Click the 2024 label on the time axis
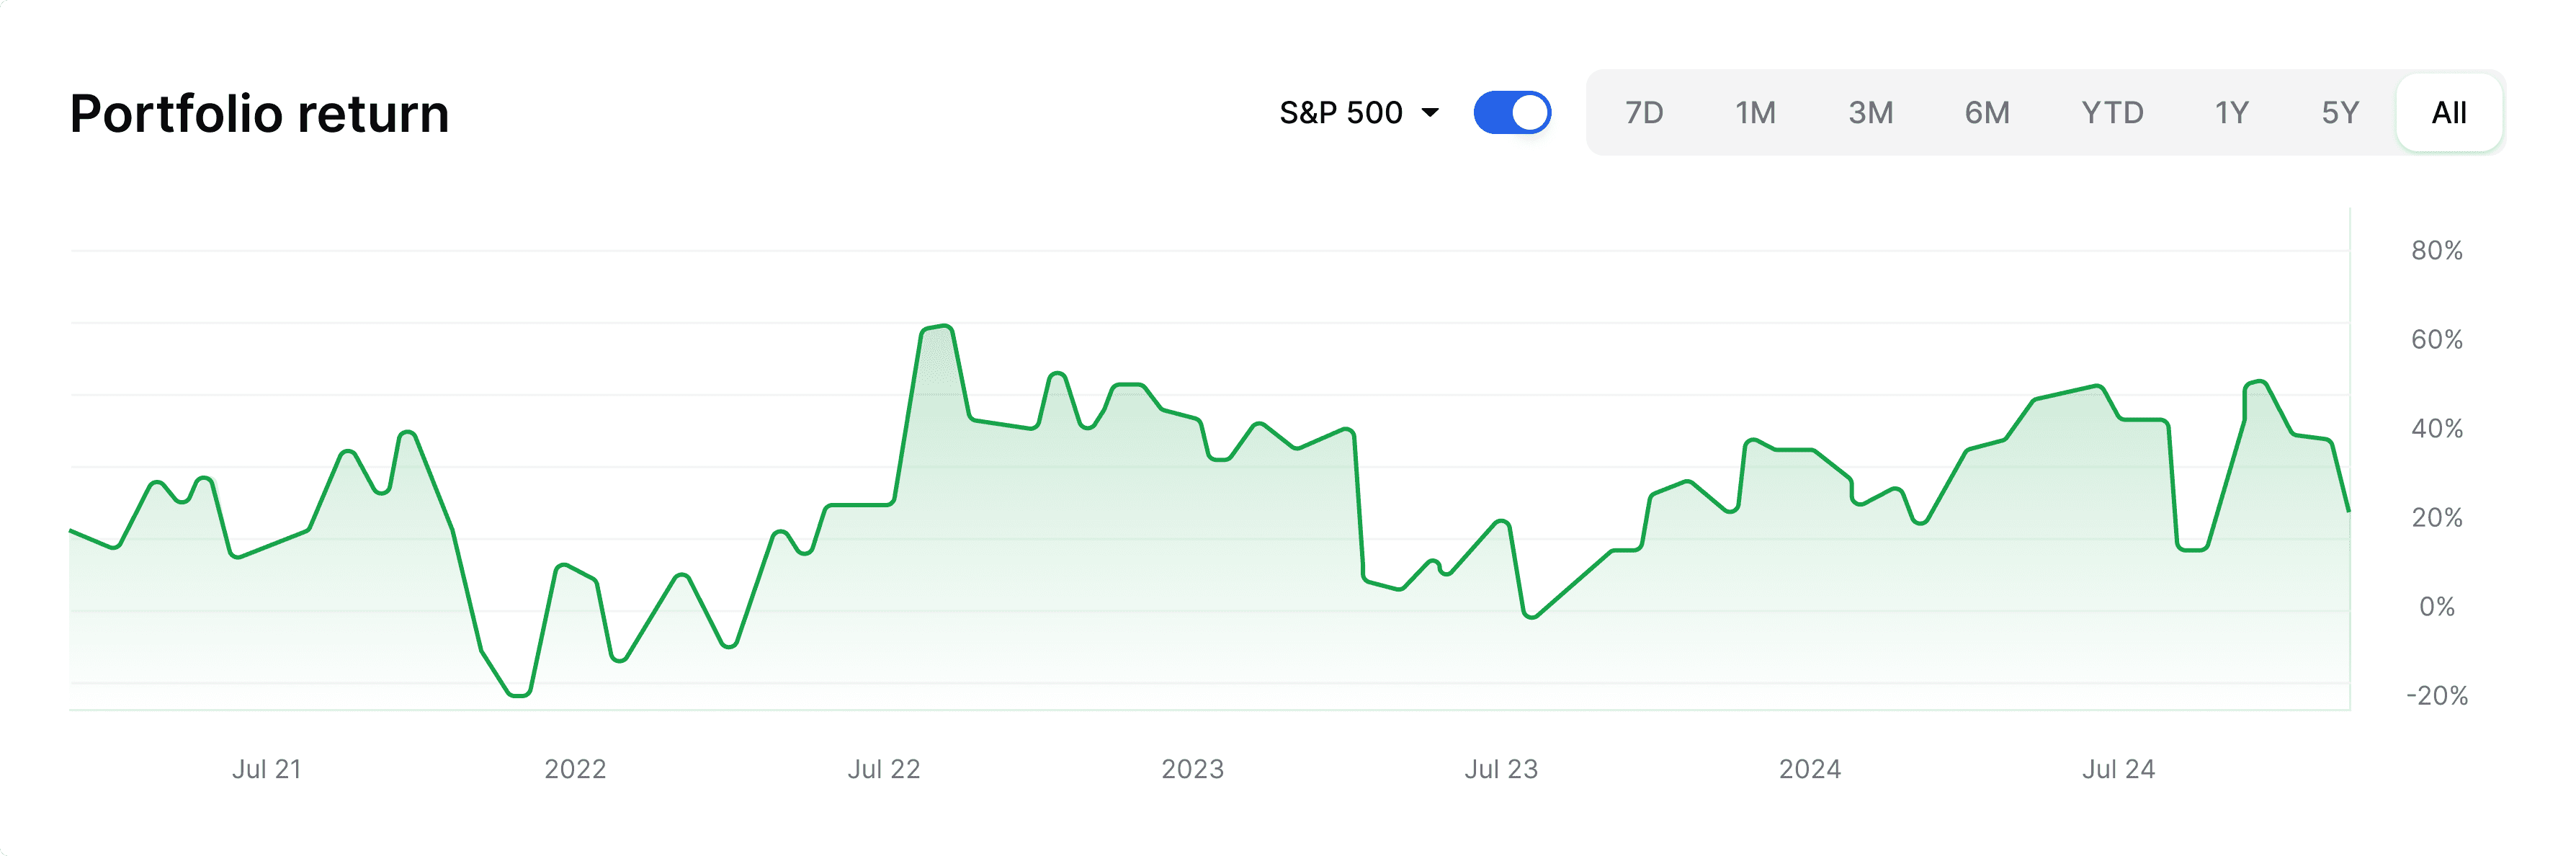 1809,769
